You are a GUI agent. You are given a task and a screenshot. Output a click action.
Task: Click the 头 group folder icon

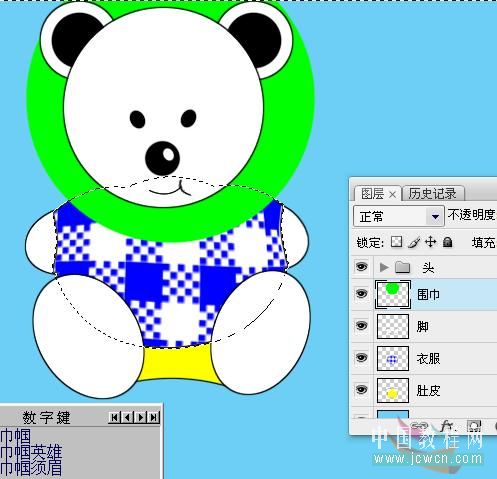tap(403, 267)
